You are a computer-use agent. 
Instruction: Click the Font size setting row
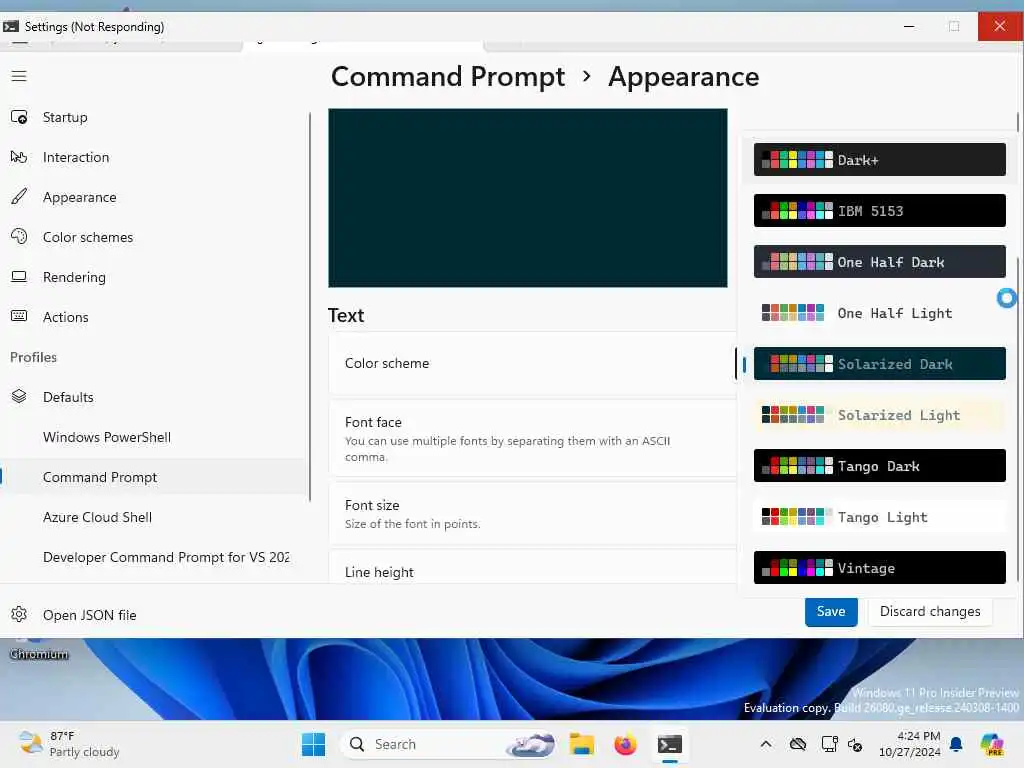(x=532, y=513)
